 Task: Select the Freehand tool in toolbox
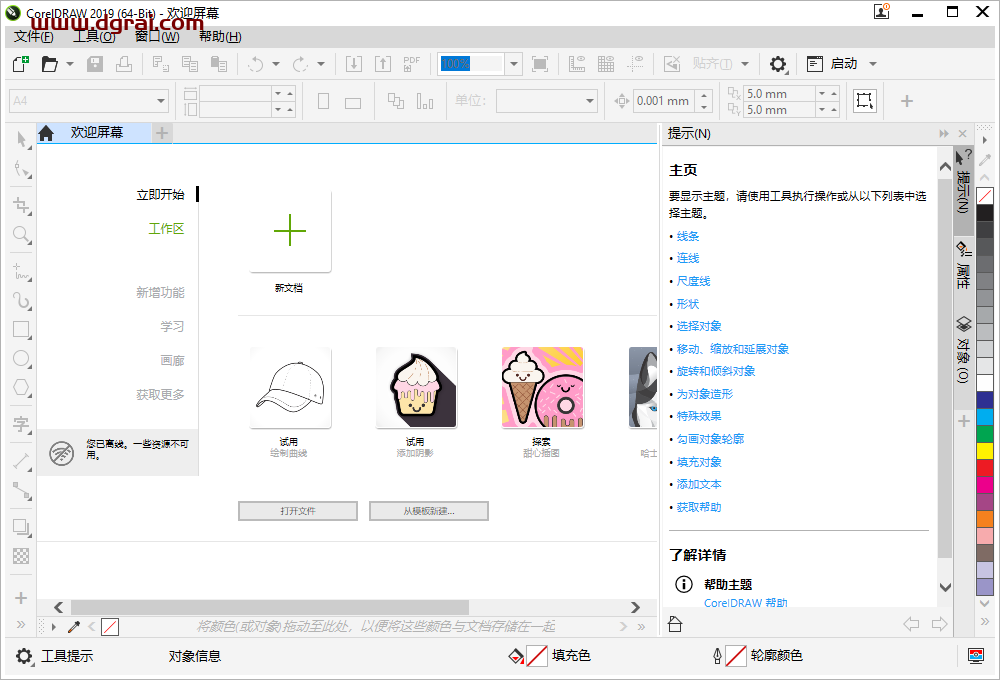[22, 272]
